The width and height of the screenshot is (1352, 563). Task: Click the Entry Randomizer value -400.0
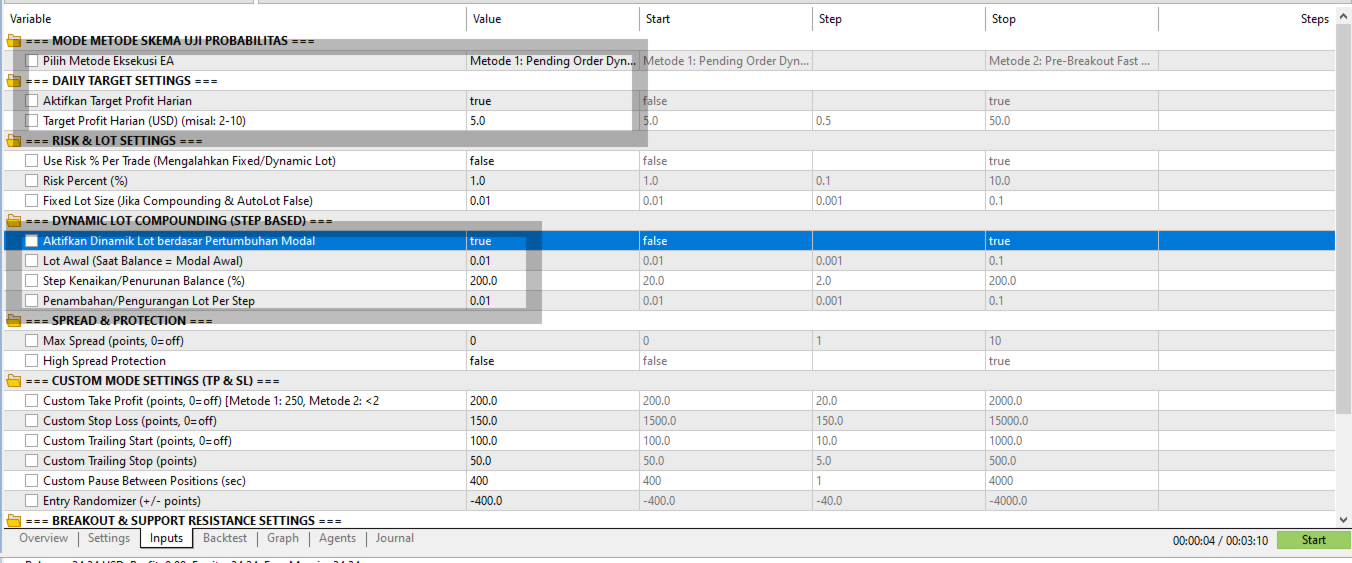(x=553, y=501)
